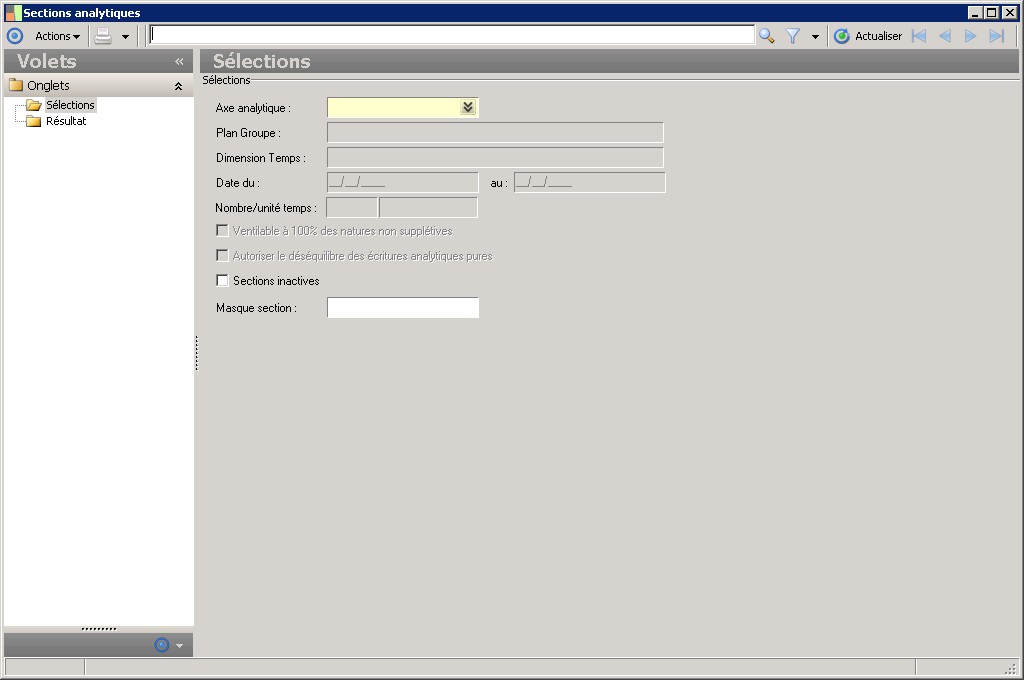Click the Masque section label
Screen dimensions: 1024x680
256,308
